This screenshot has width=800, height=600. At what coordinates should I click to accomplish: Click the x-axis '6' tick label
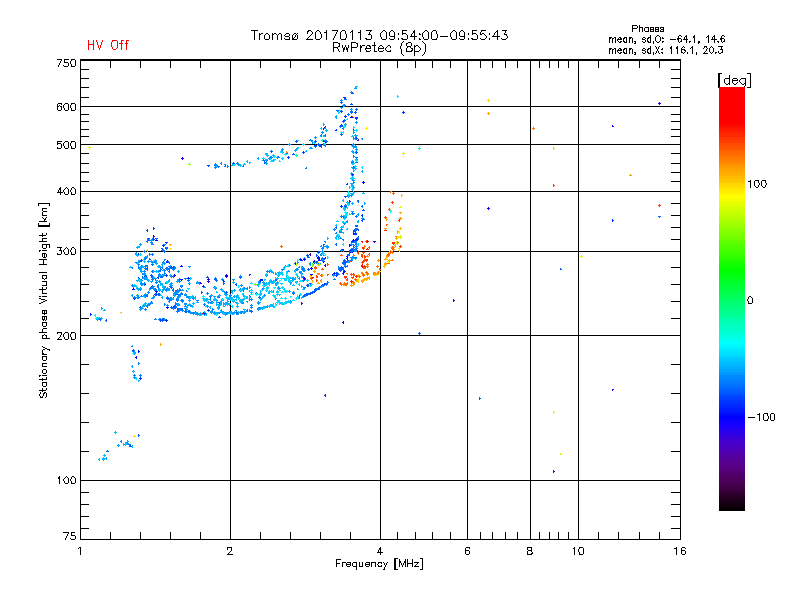click(x=467, y=551)
